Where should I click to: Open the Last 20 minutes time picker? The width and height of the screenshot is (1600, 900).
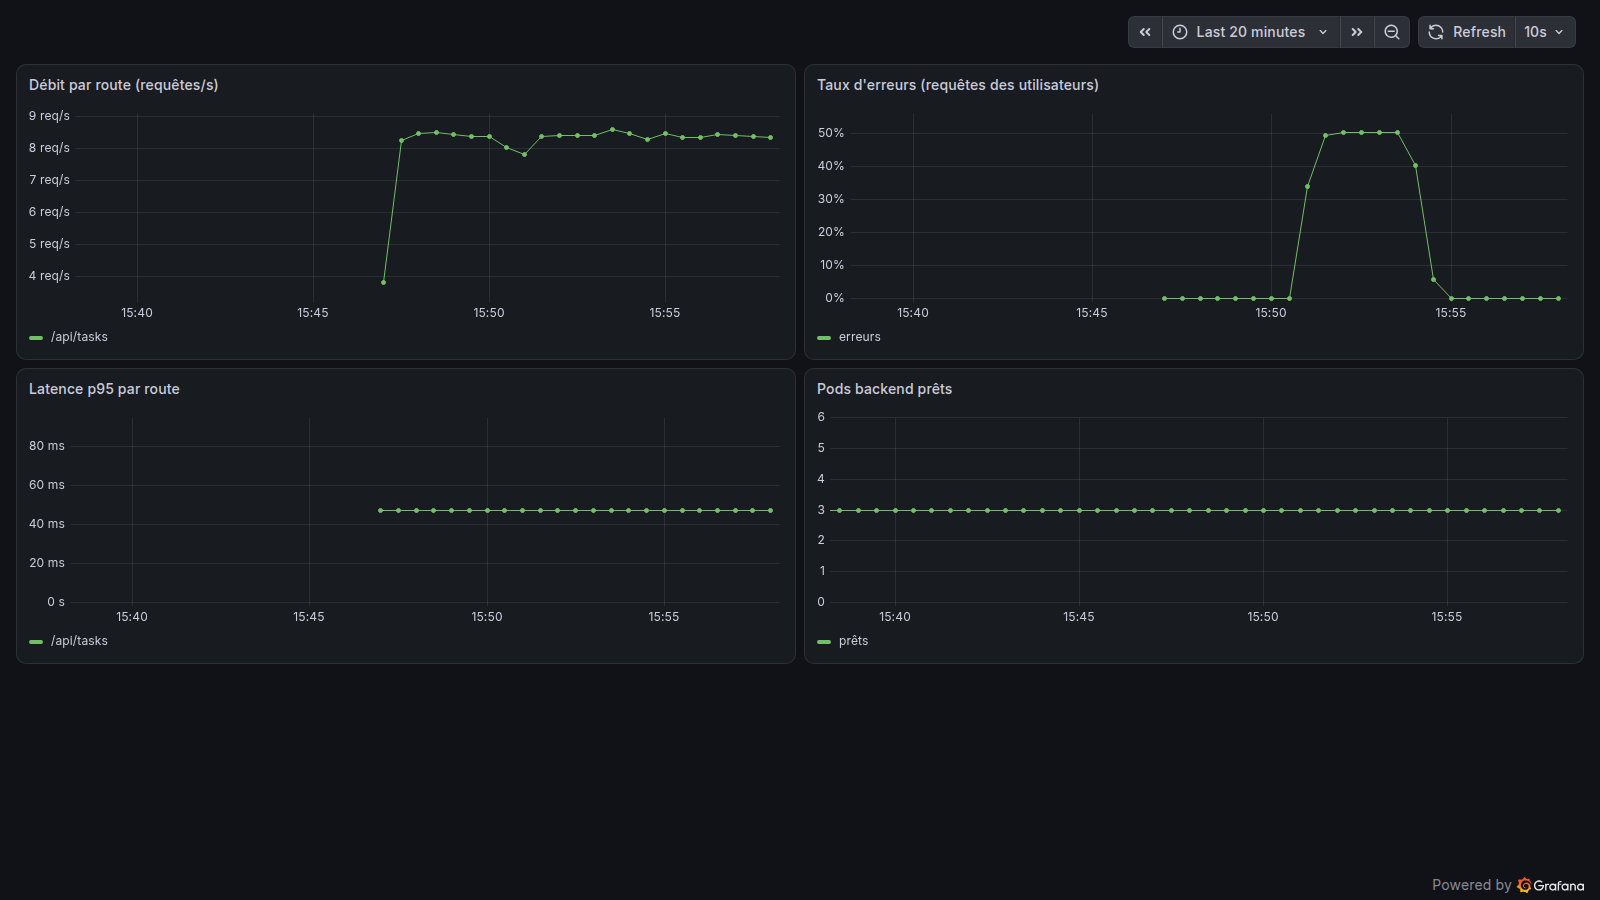1251,32
